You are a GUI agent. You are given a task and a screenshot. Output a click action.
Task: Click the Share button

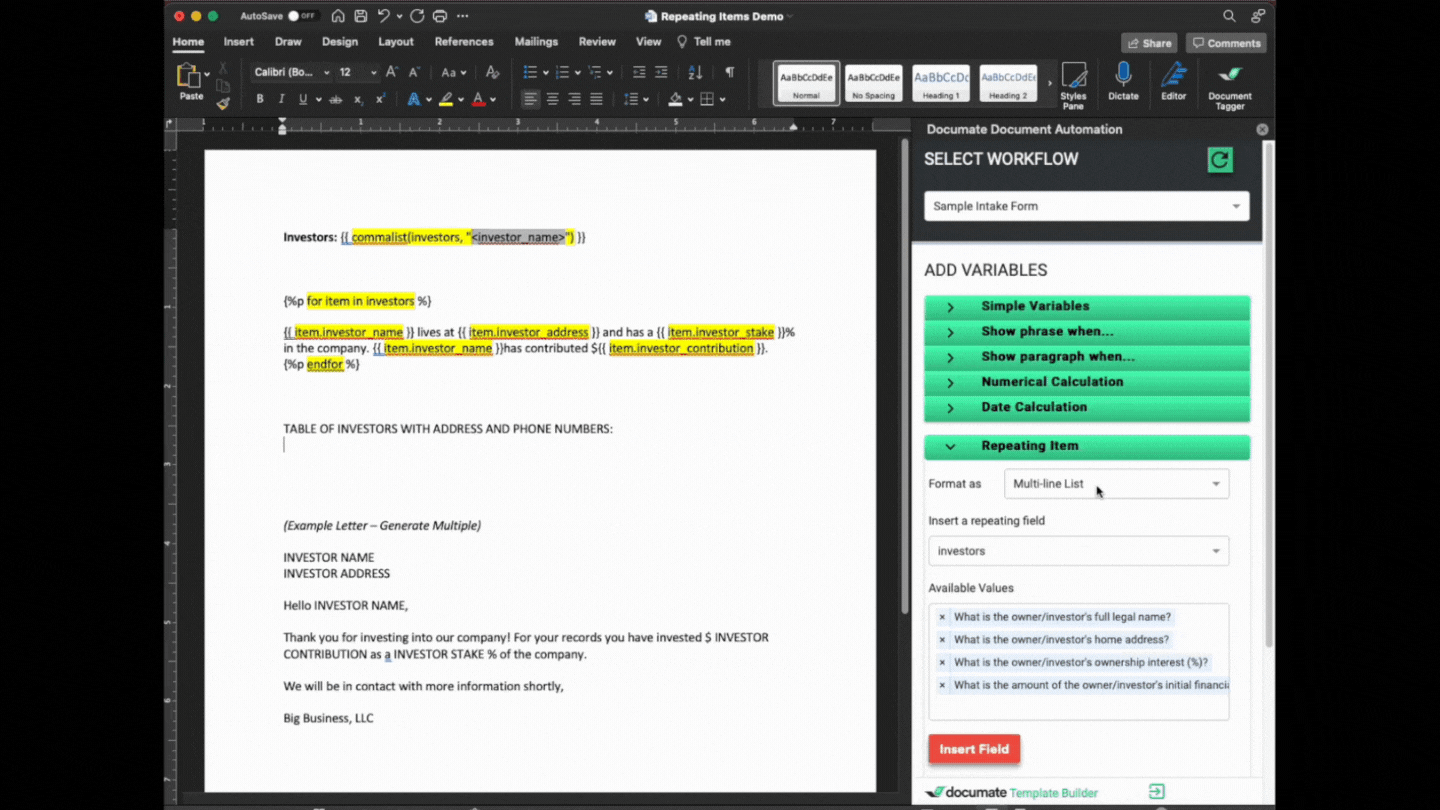[x=1149, y=43]
